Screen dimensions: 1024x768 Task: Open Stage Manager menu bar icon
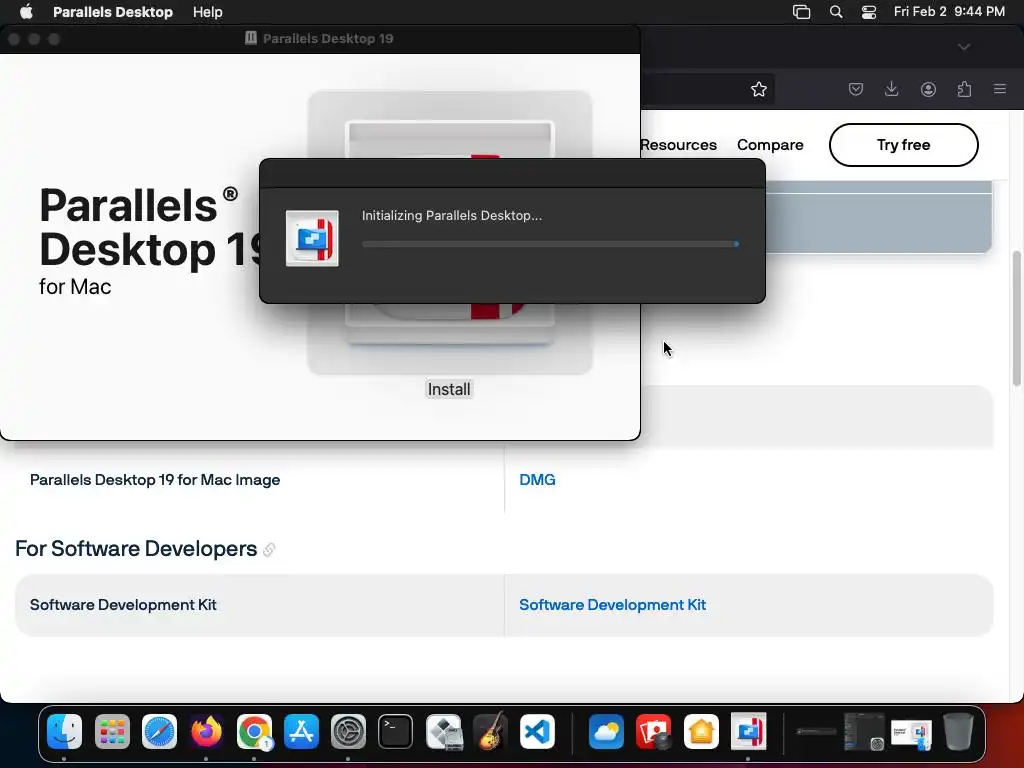tap(801, 12)
